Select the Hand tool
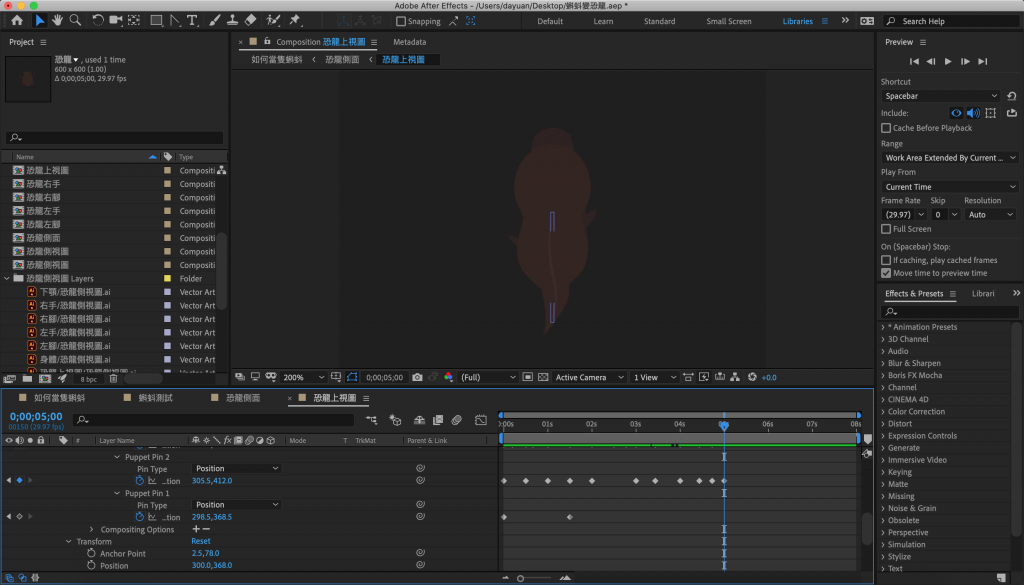 click(x=58, y=20)
